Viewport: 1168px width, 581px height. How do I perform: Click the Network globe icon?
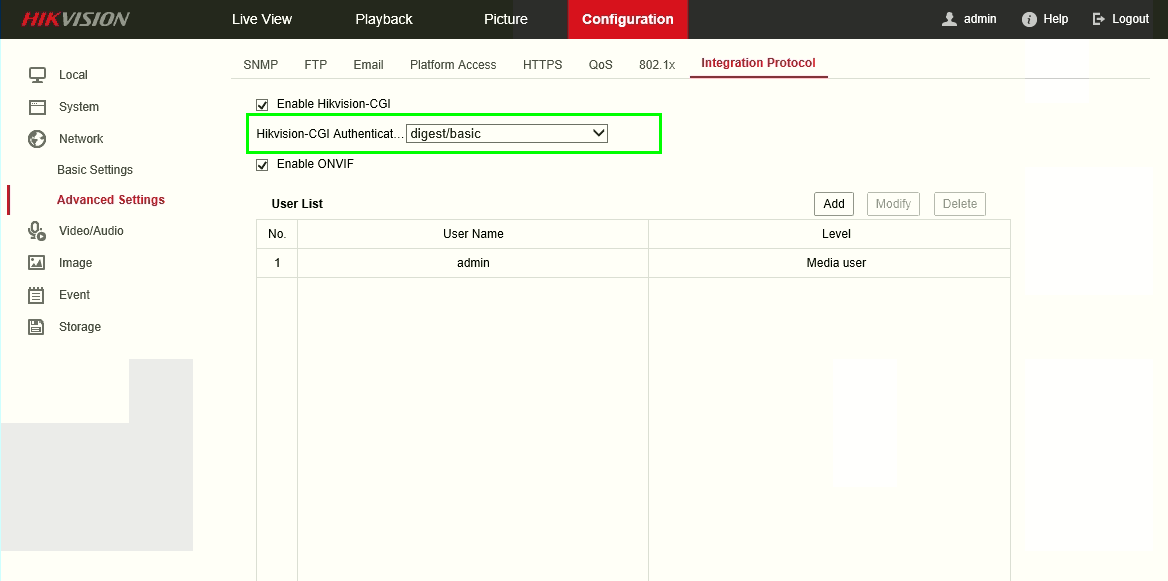coord(37,139)
